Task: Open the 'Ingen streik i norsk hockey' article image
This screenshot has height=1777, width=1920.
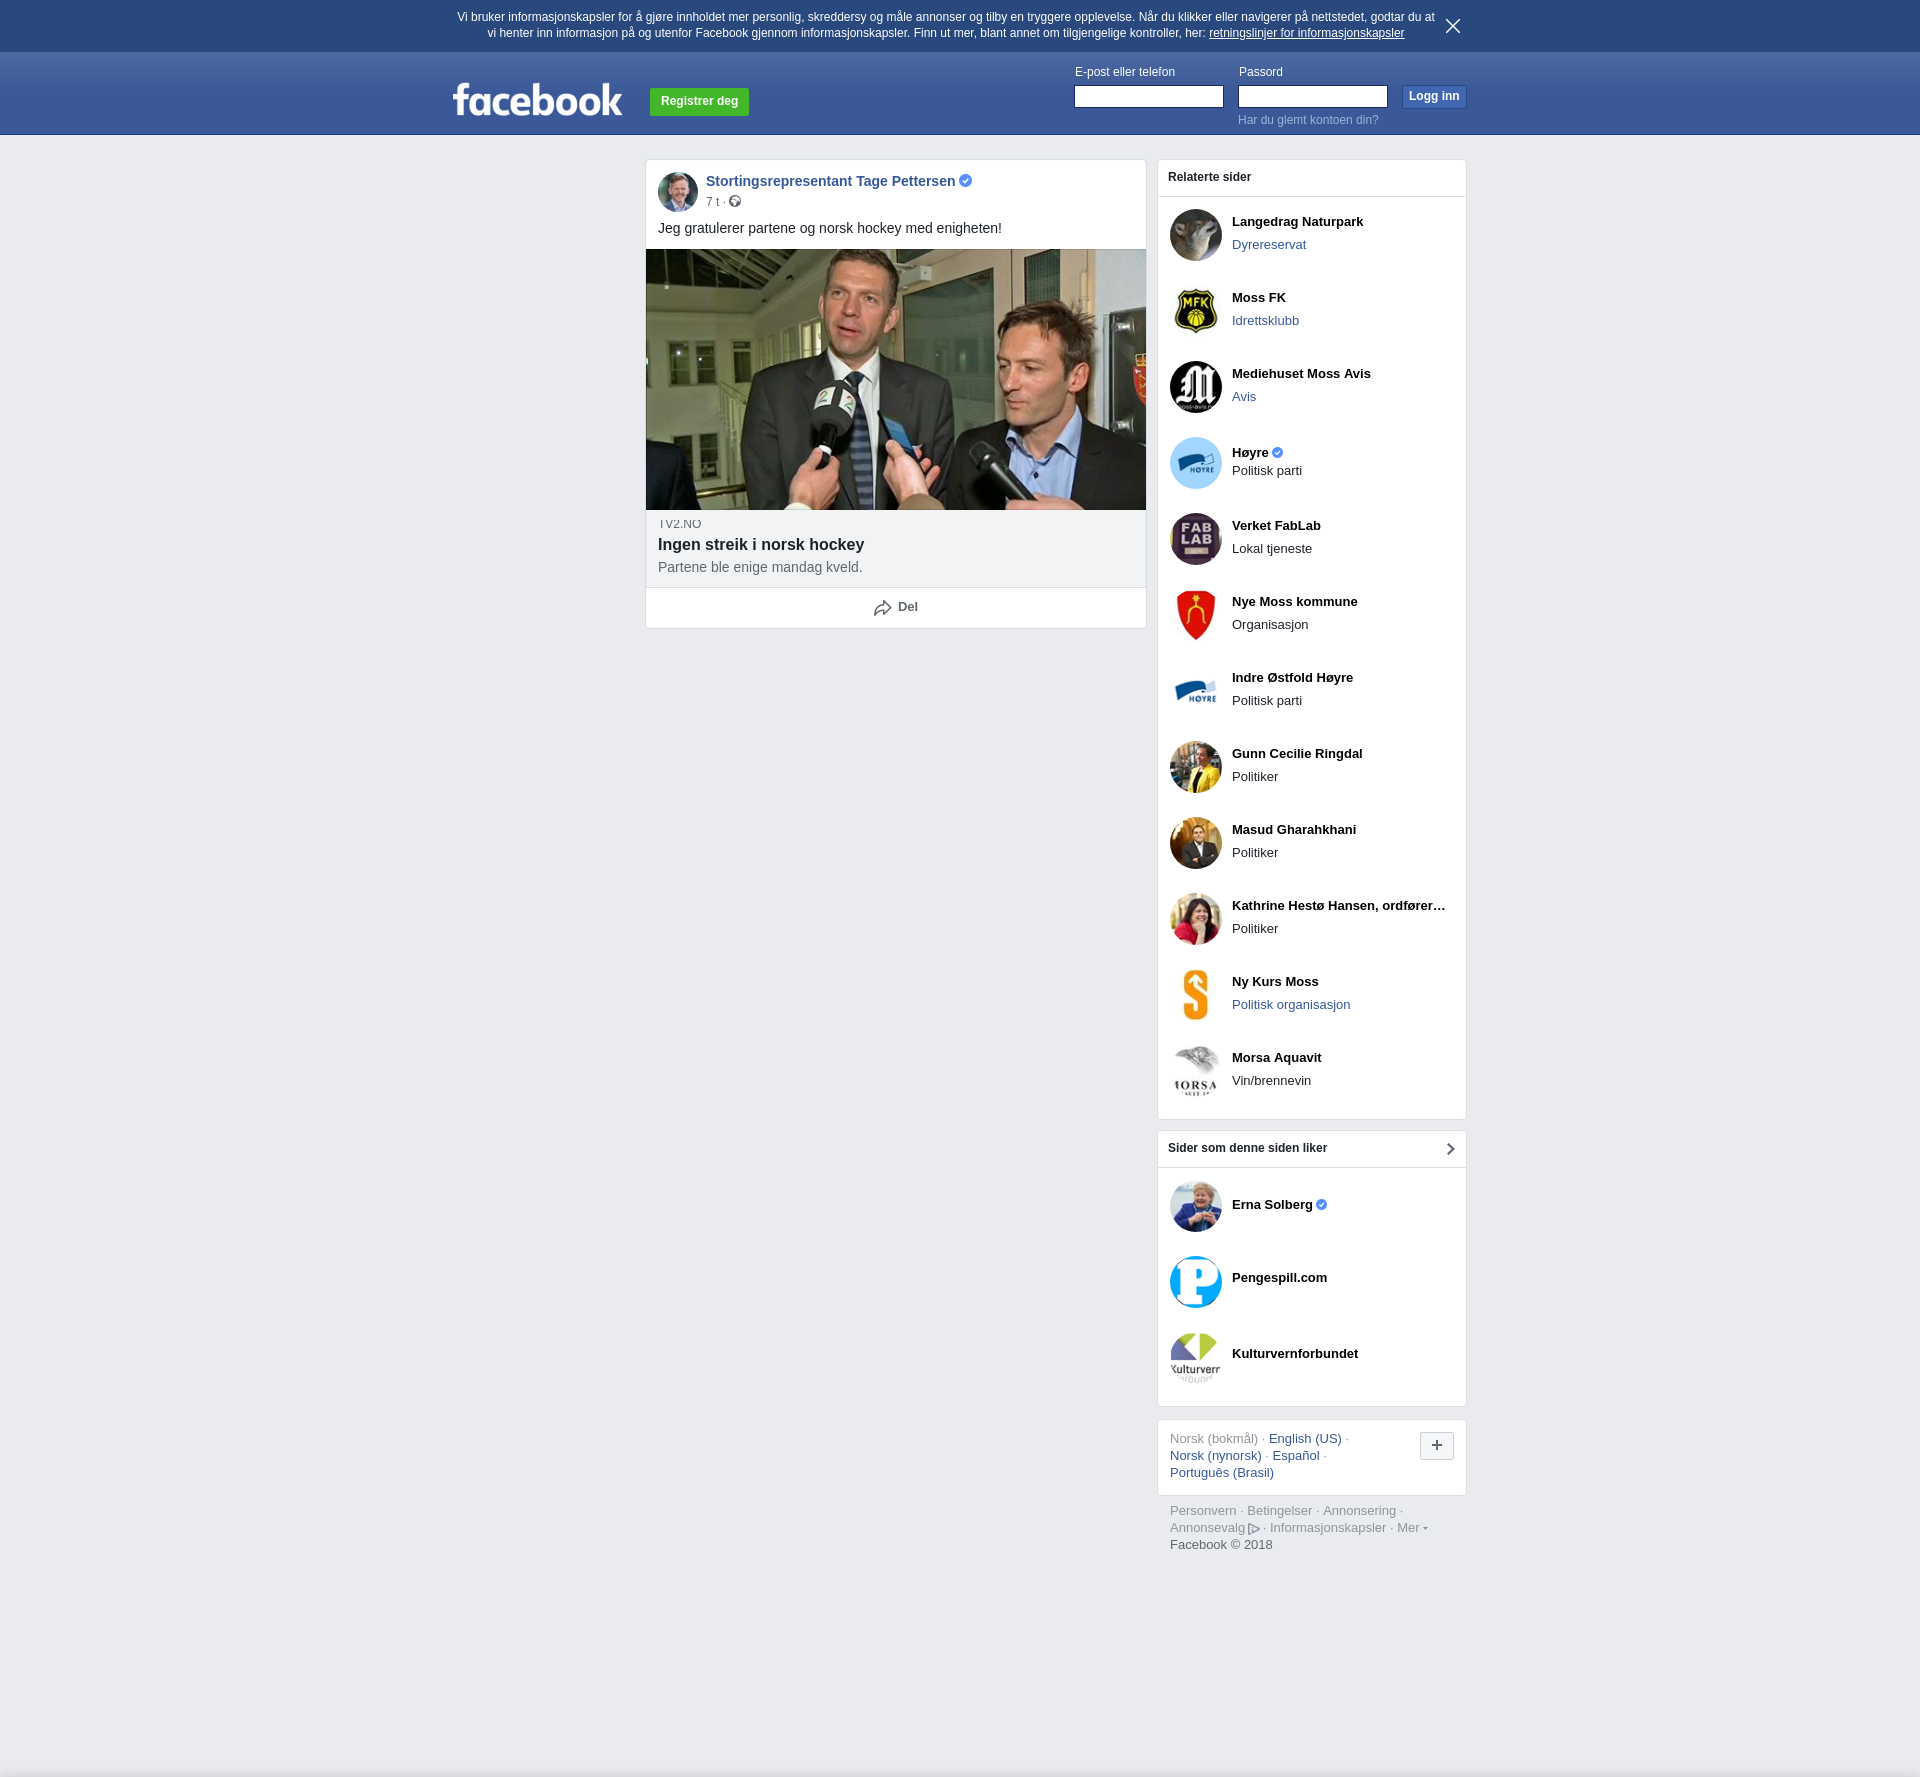Action: (895, 379)
